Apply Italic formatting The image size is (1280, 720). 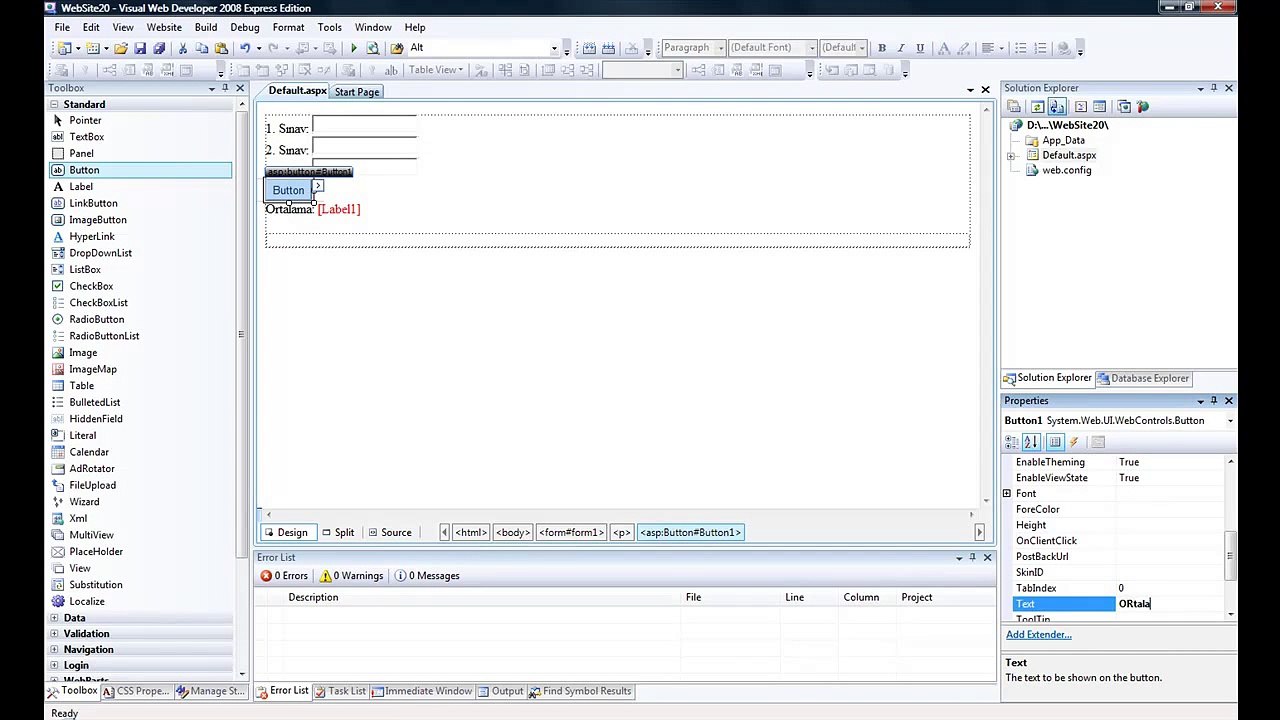point(900,48)
